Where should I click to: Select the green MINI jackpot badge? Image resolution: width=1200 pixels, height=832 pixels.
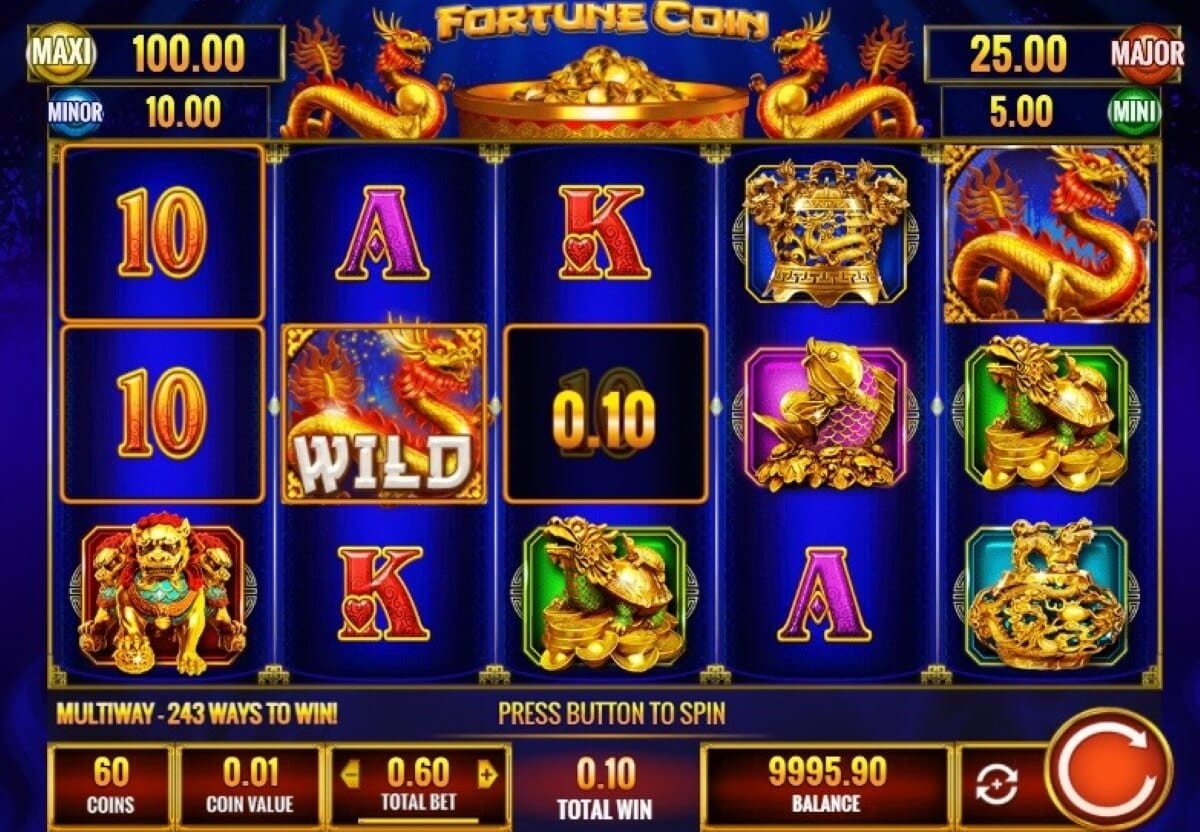(x=1134, y=111)
